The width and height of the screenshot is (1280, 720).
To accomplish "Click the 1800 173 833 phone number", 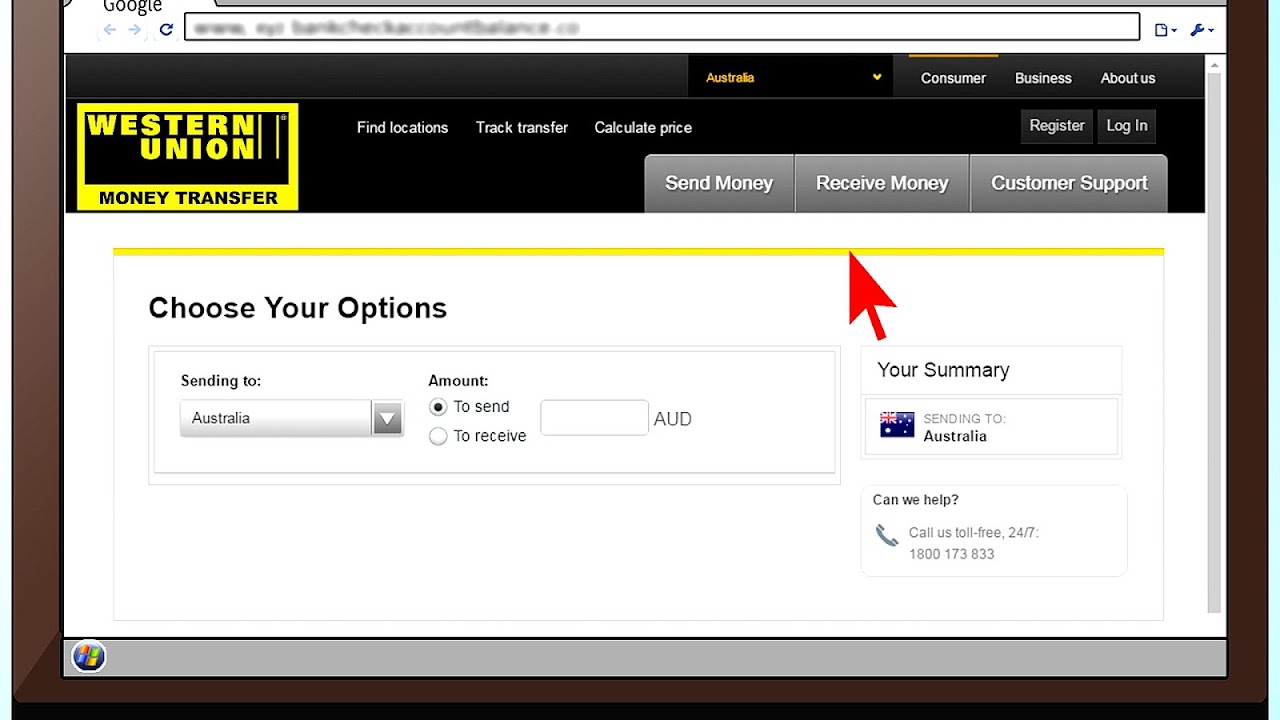I will 951,554.
